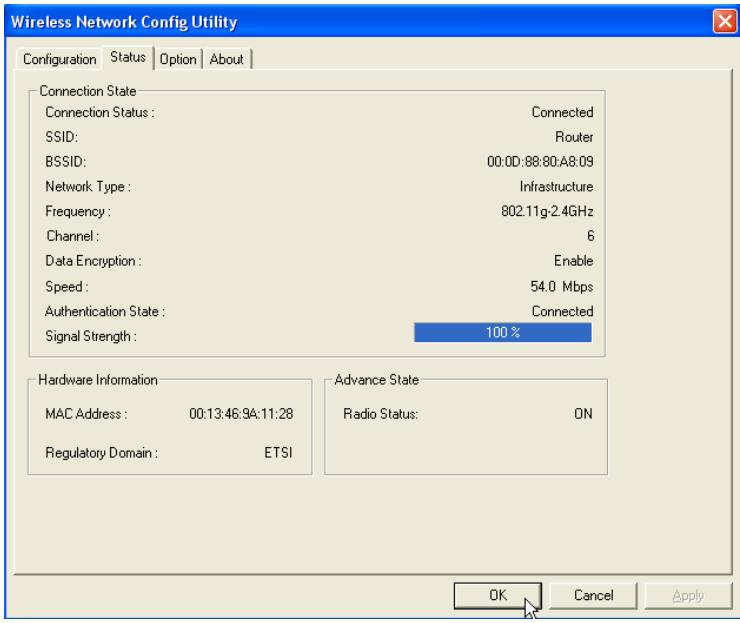Click the Connection State group title
Image resolution: width=740 pixels, height=623 pixels.
tap(88, 91)
